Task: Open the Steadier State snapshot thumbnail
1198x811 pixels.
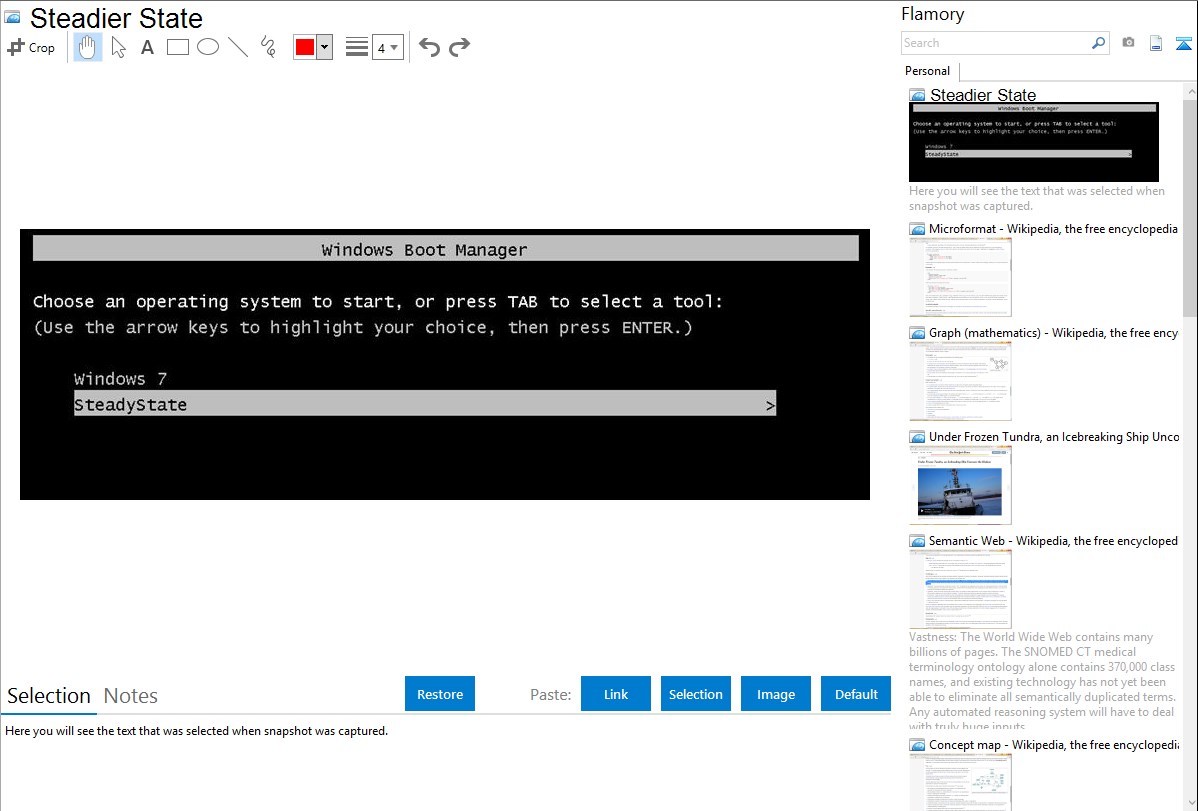Action: [1034, 142]
